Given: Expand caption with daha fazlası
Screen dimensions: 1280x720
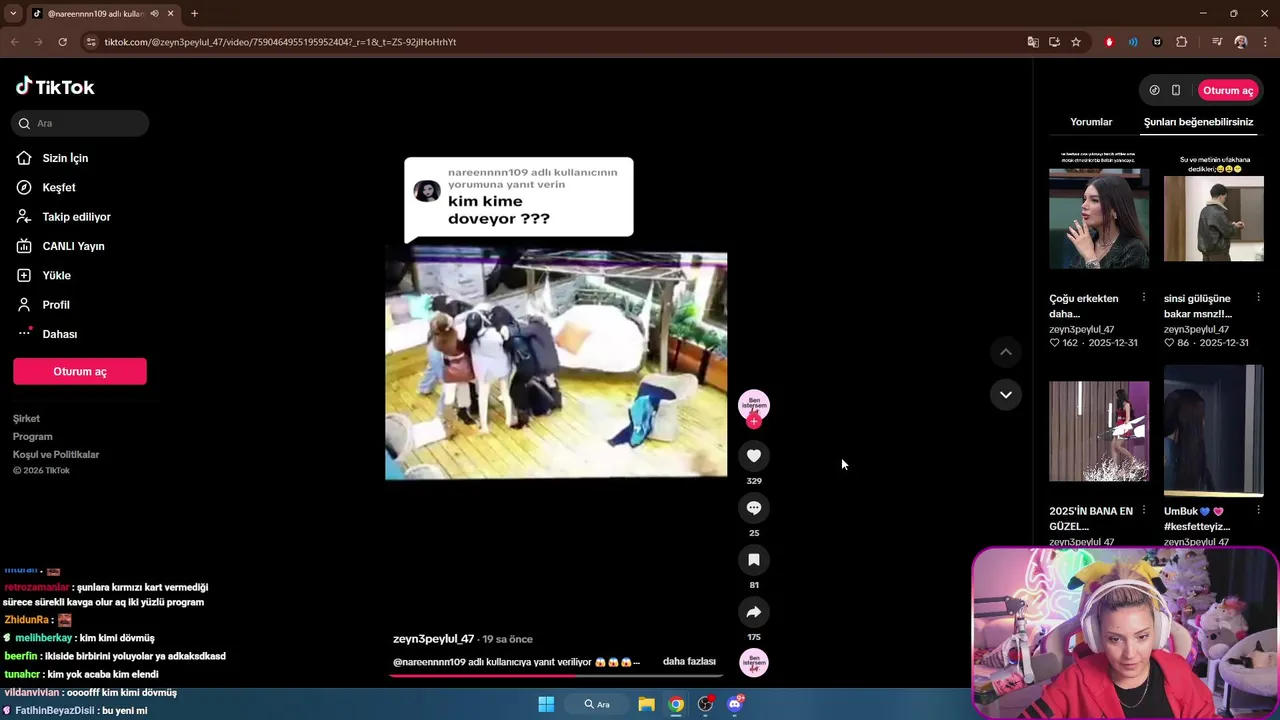Looking at the screenshot, I should (x=689, y=662).
